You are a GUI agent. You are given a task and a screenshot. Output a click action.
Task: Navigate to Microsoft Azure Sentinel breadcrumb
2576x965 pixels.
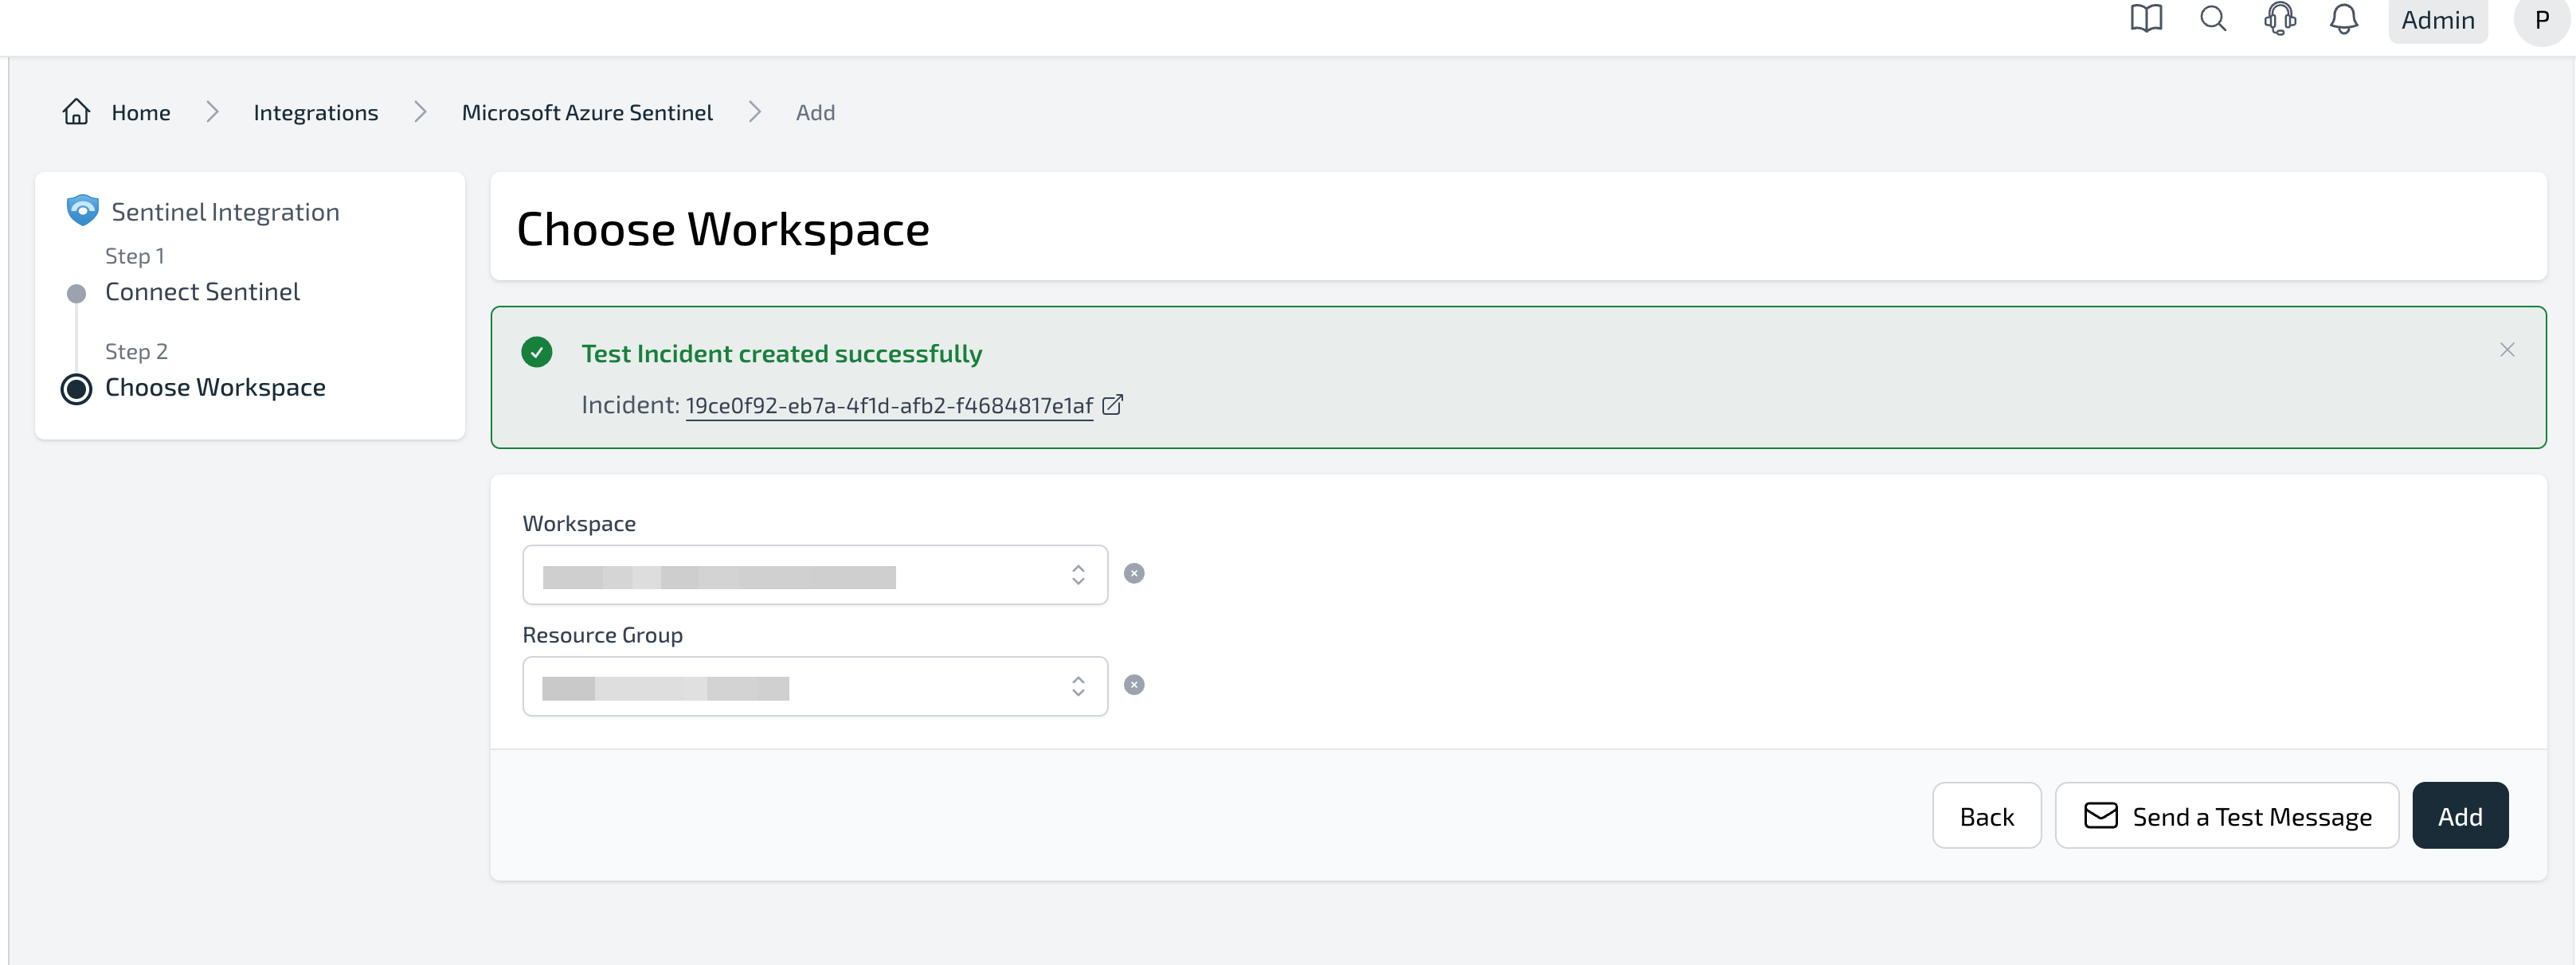pyautogui.click(x=587, y=113)
